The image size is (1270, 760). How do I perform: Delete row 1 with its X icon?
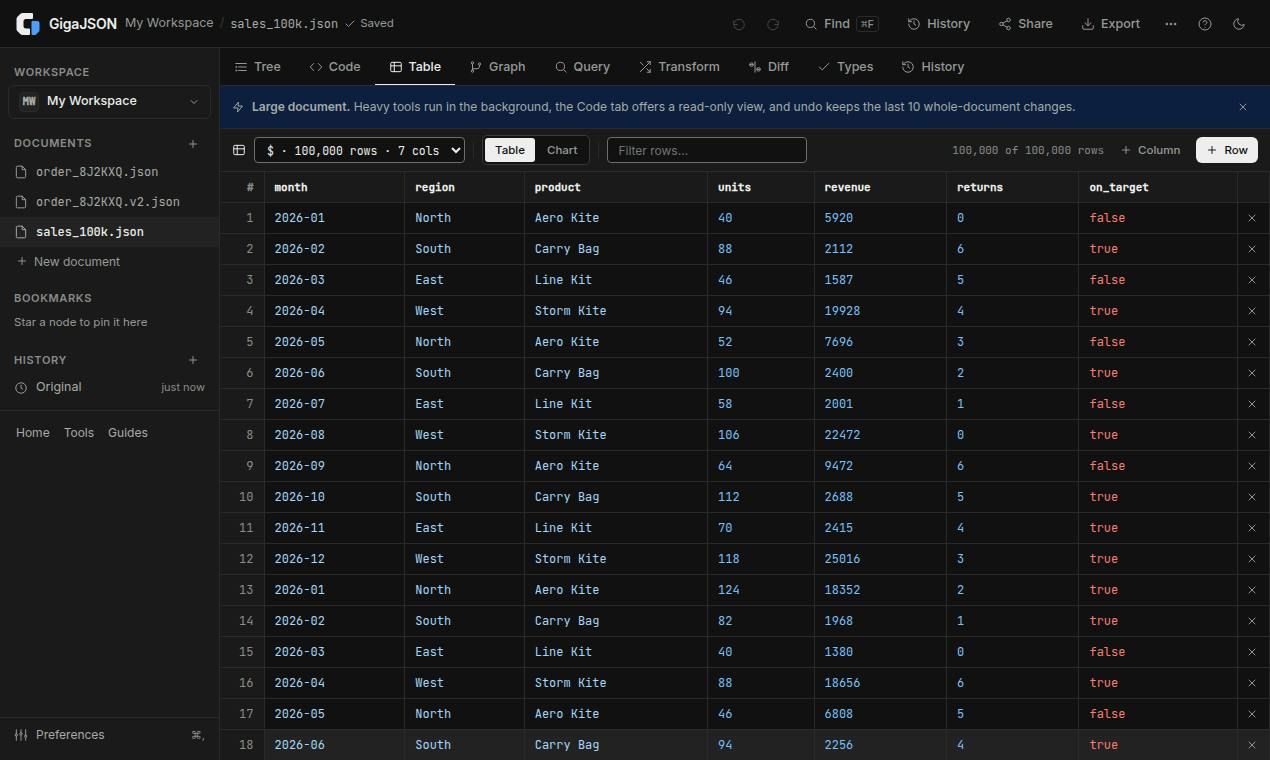[1252, 218]
